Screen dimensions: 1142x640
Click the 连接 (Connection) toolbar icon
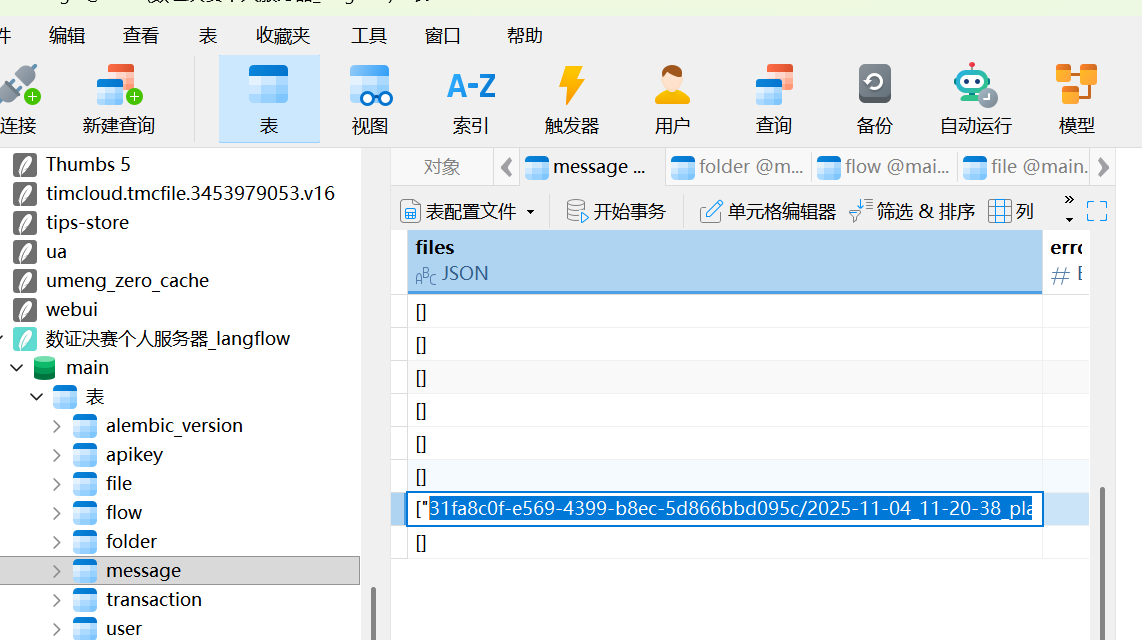[x=18, y=99]
